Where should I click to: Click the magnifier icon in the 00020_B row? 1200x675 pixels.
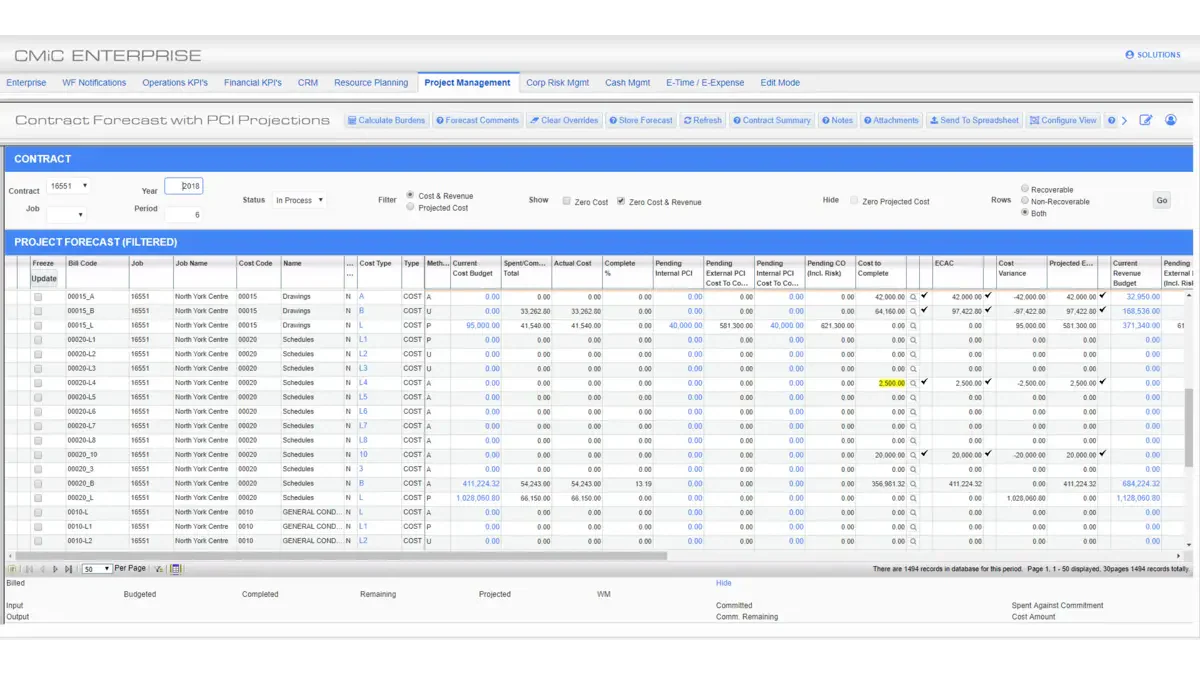click(913, 484)
